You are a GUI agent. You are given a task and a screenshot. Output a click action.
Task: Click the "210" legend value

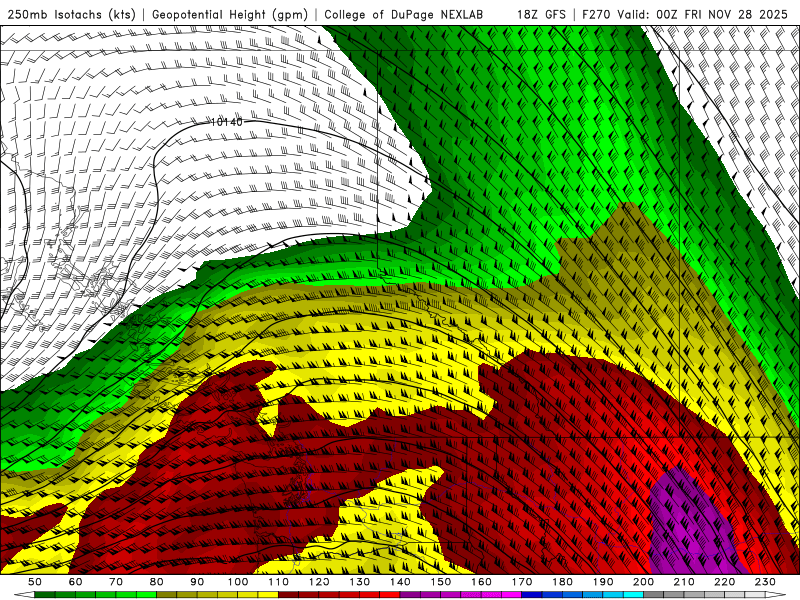point(684,582)
